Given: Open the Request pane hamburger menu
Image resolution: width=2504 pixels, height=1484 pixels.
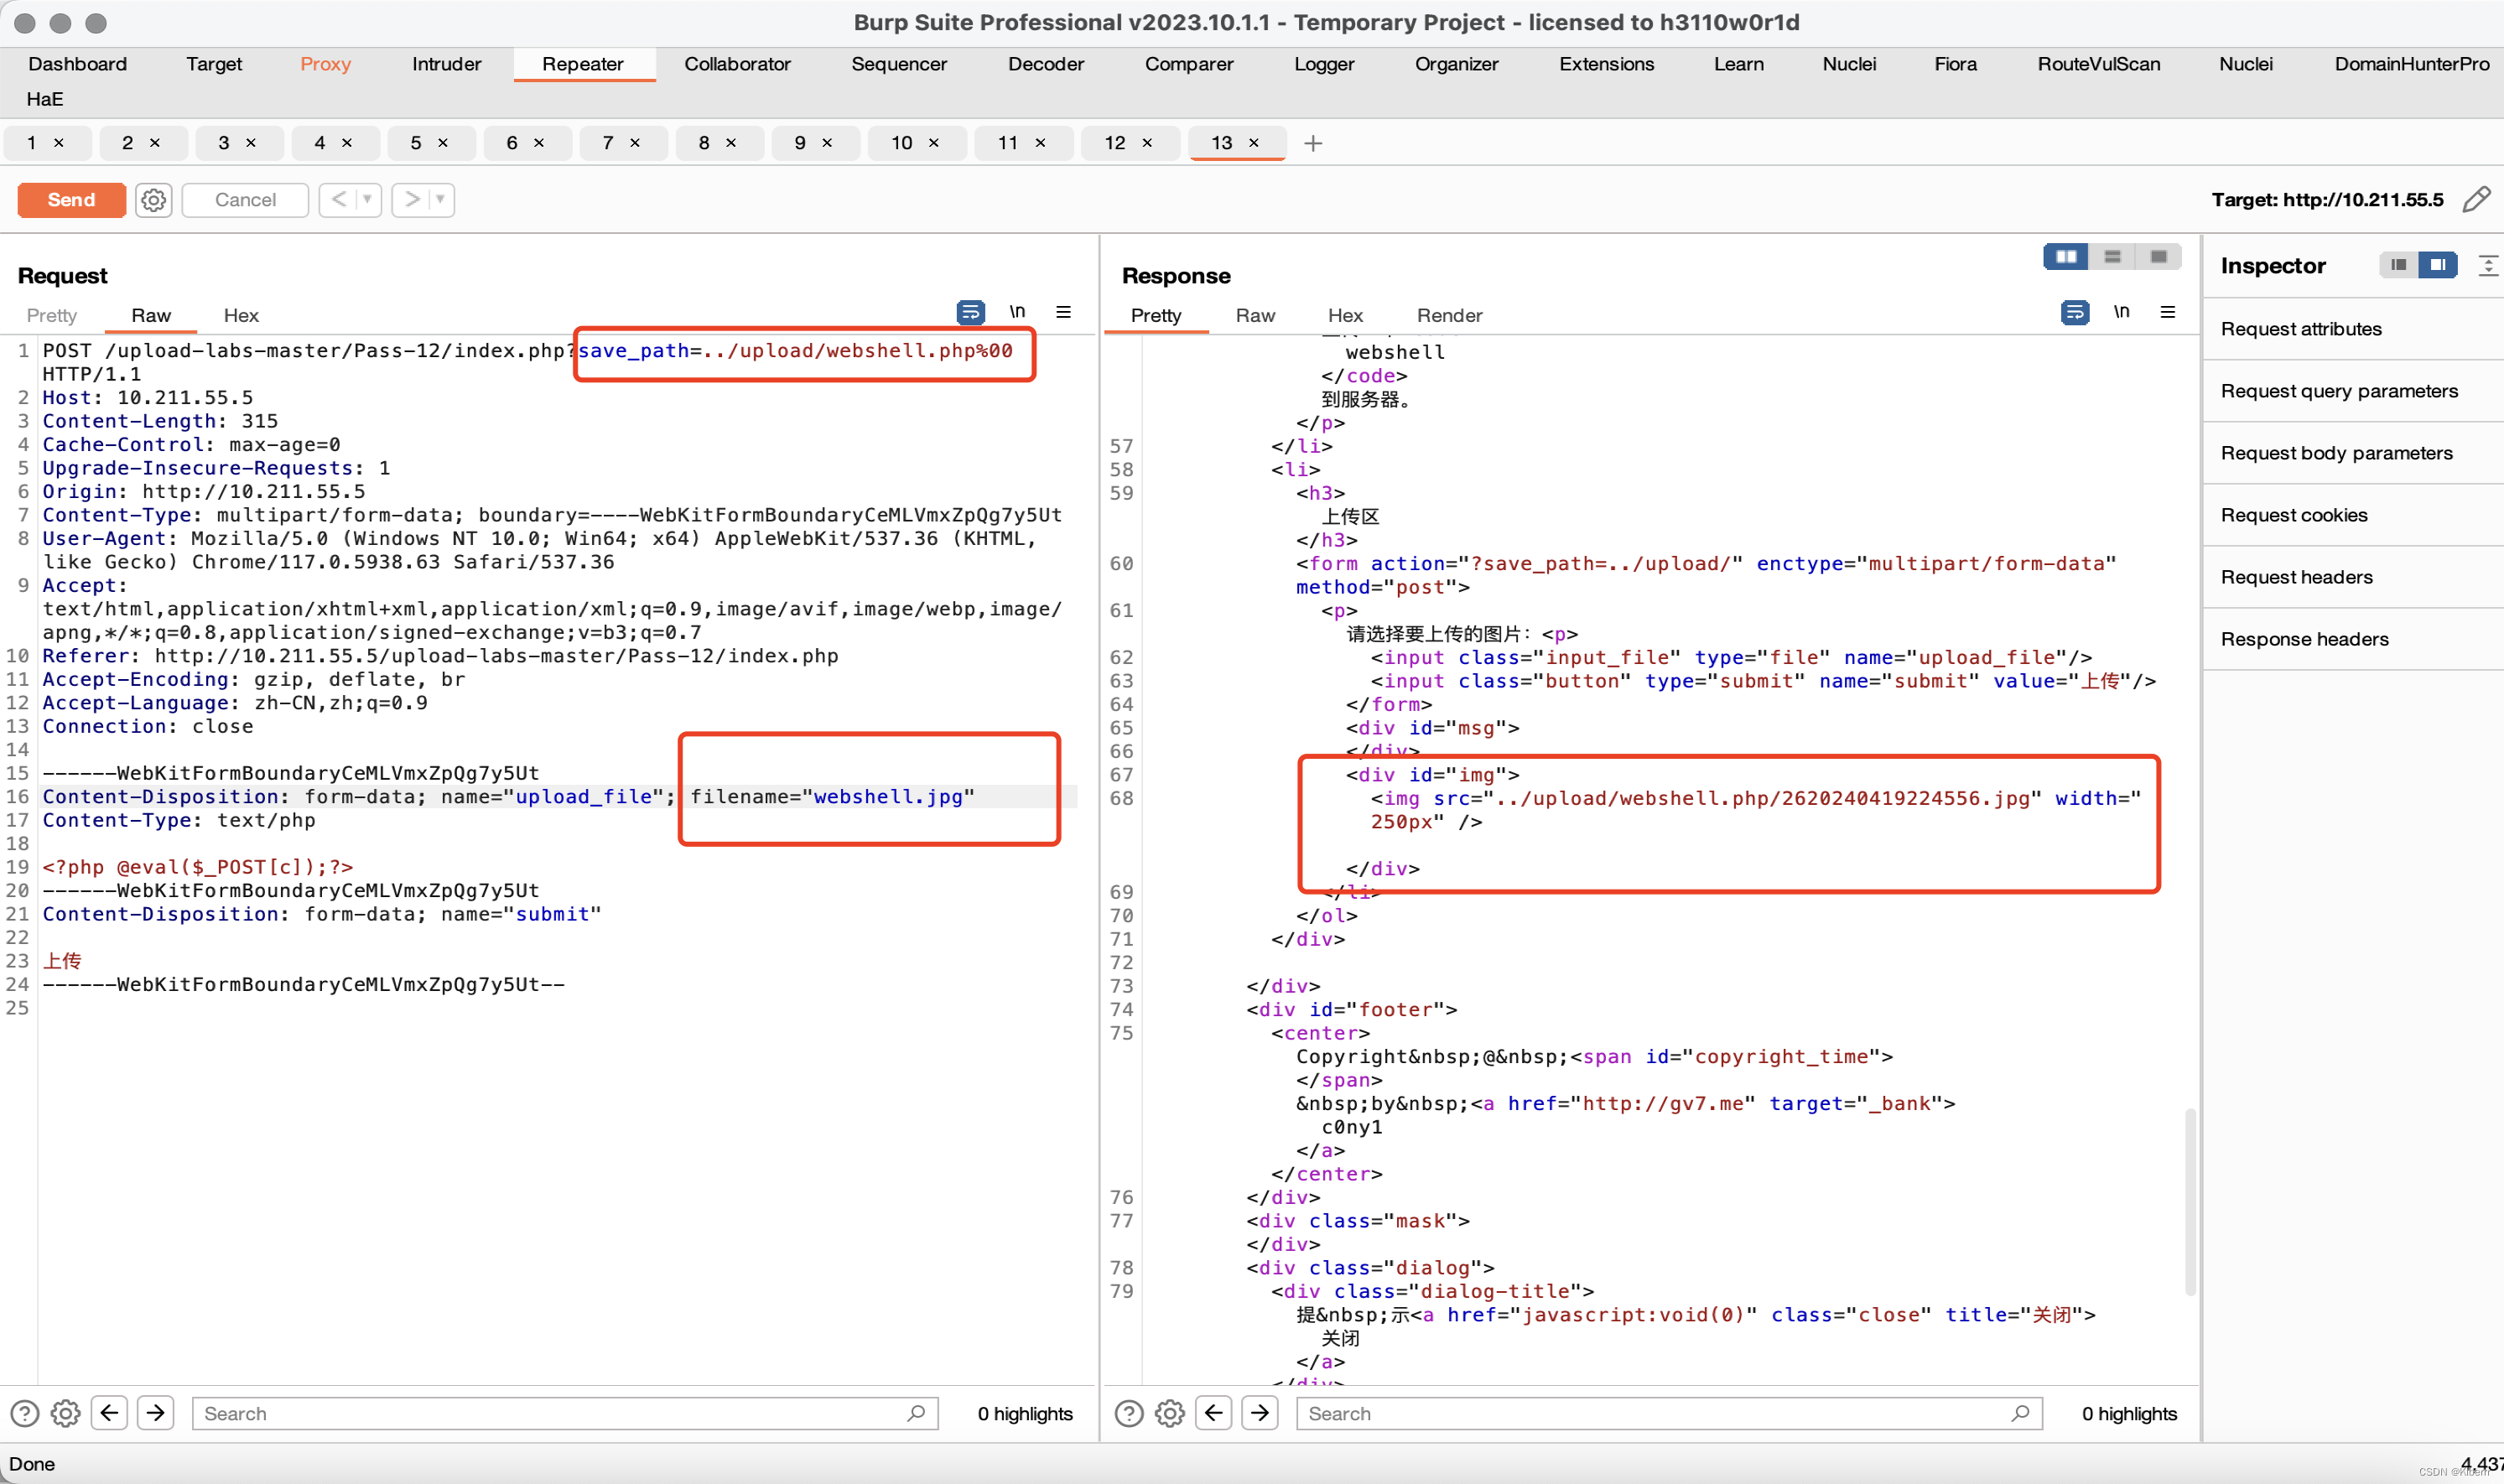Looking at the screenshot, I should [x=1063, y=313].
